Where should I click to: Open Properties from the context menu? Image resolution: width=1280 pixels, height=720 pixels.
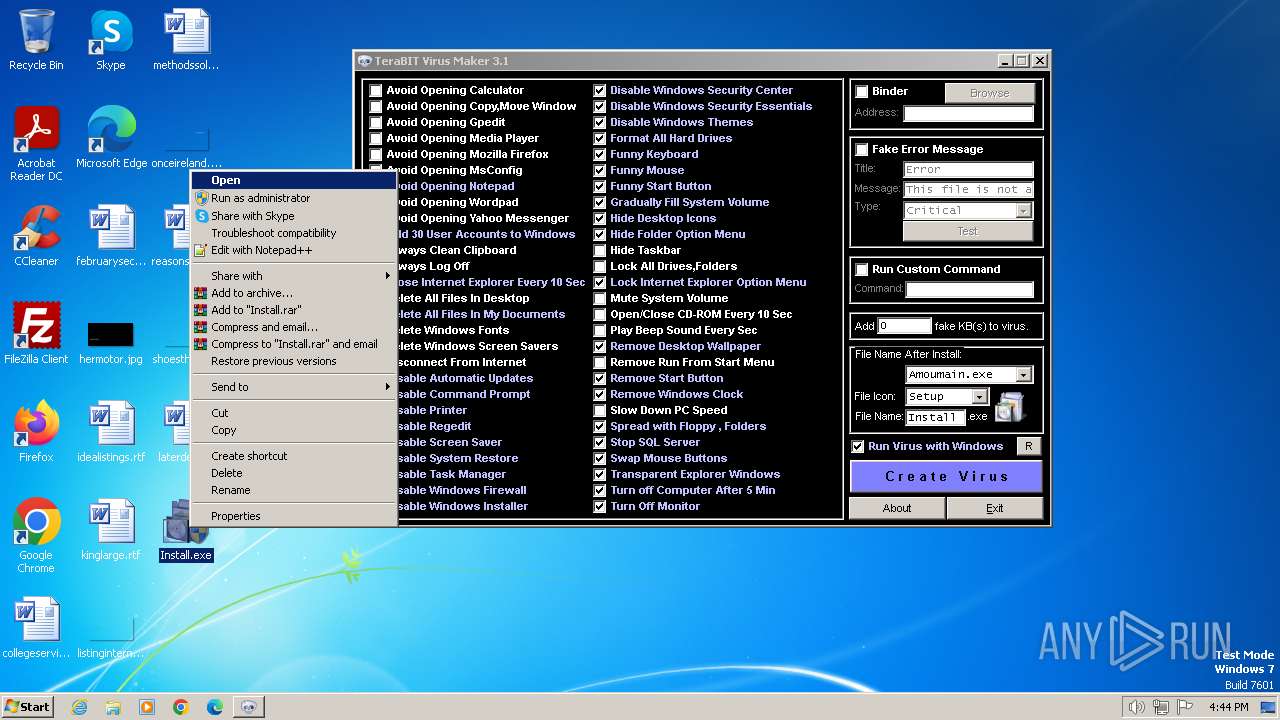[x=294, y=516]
